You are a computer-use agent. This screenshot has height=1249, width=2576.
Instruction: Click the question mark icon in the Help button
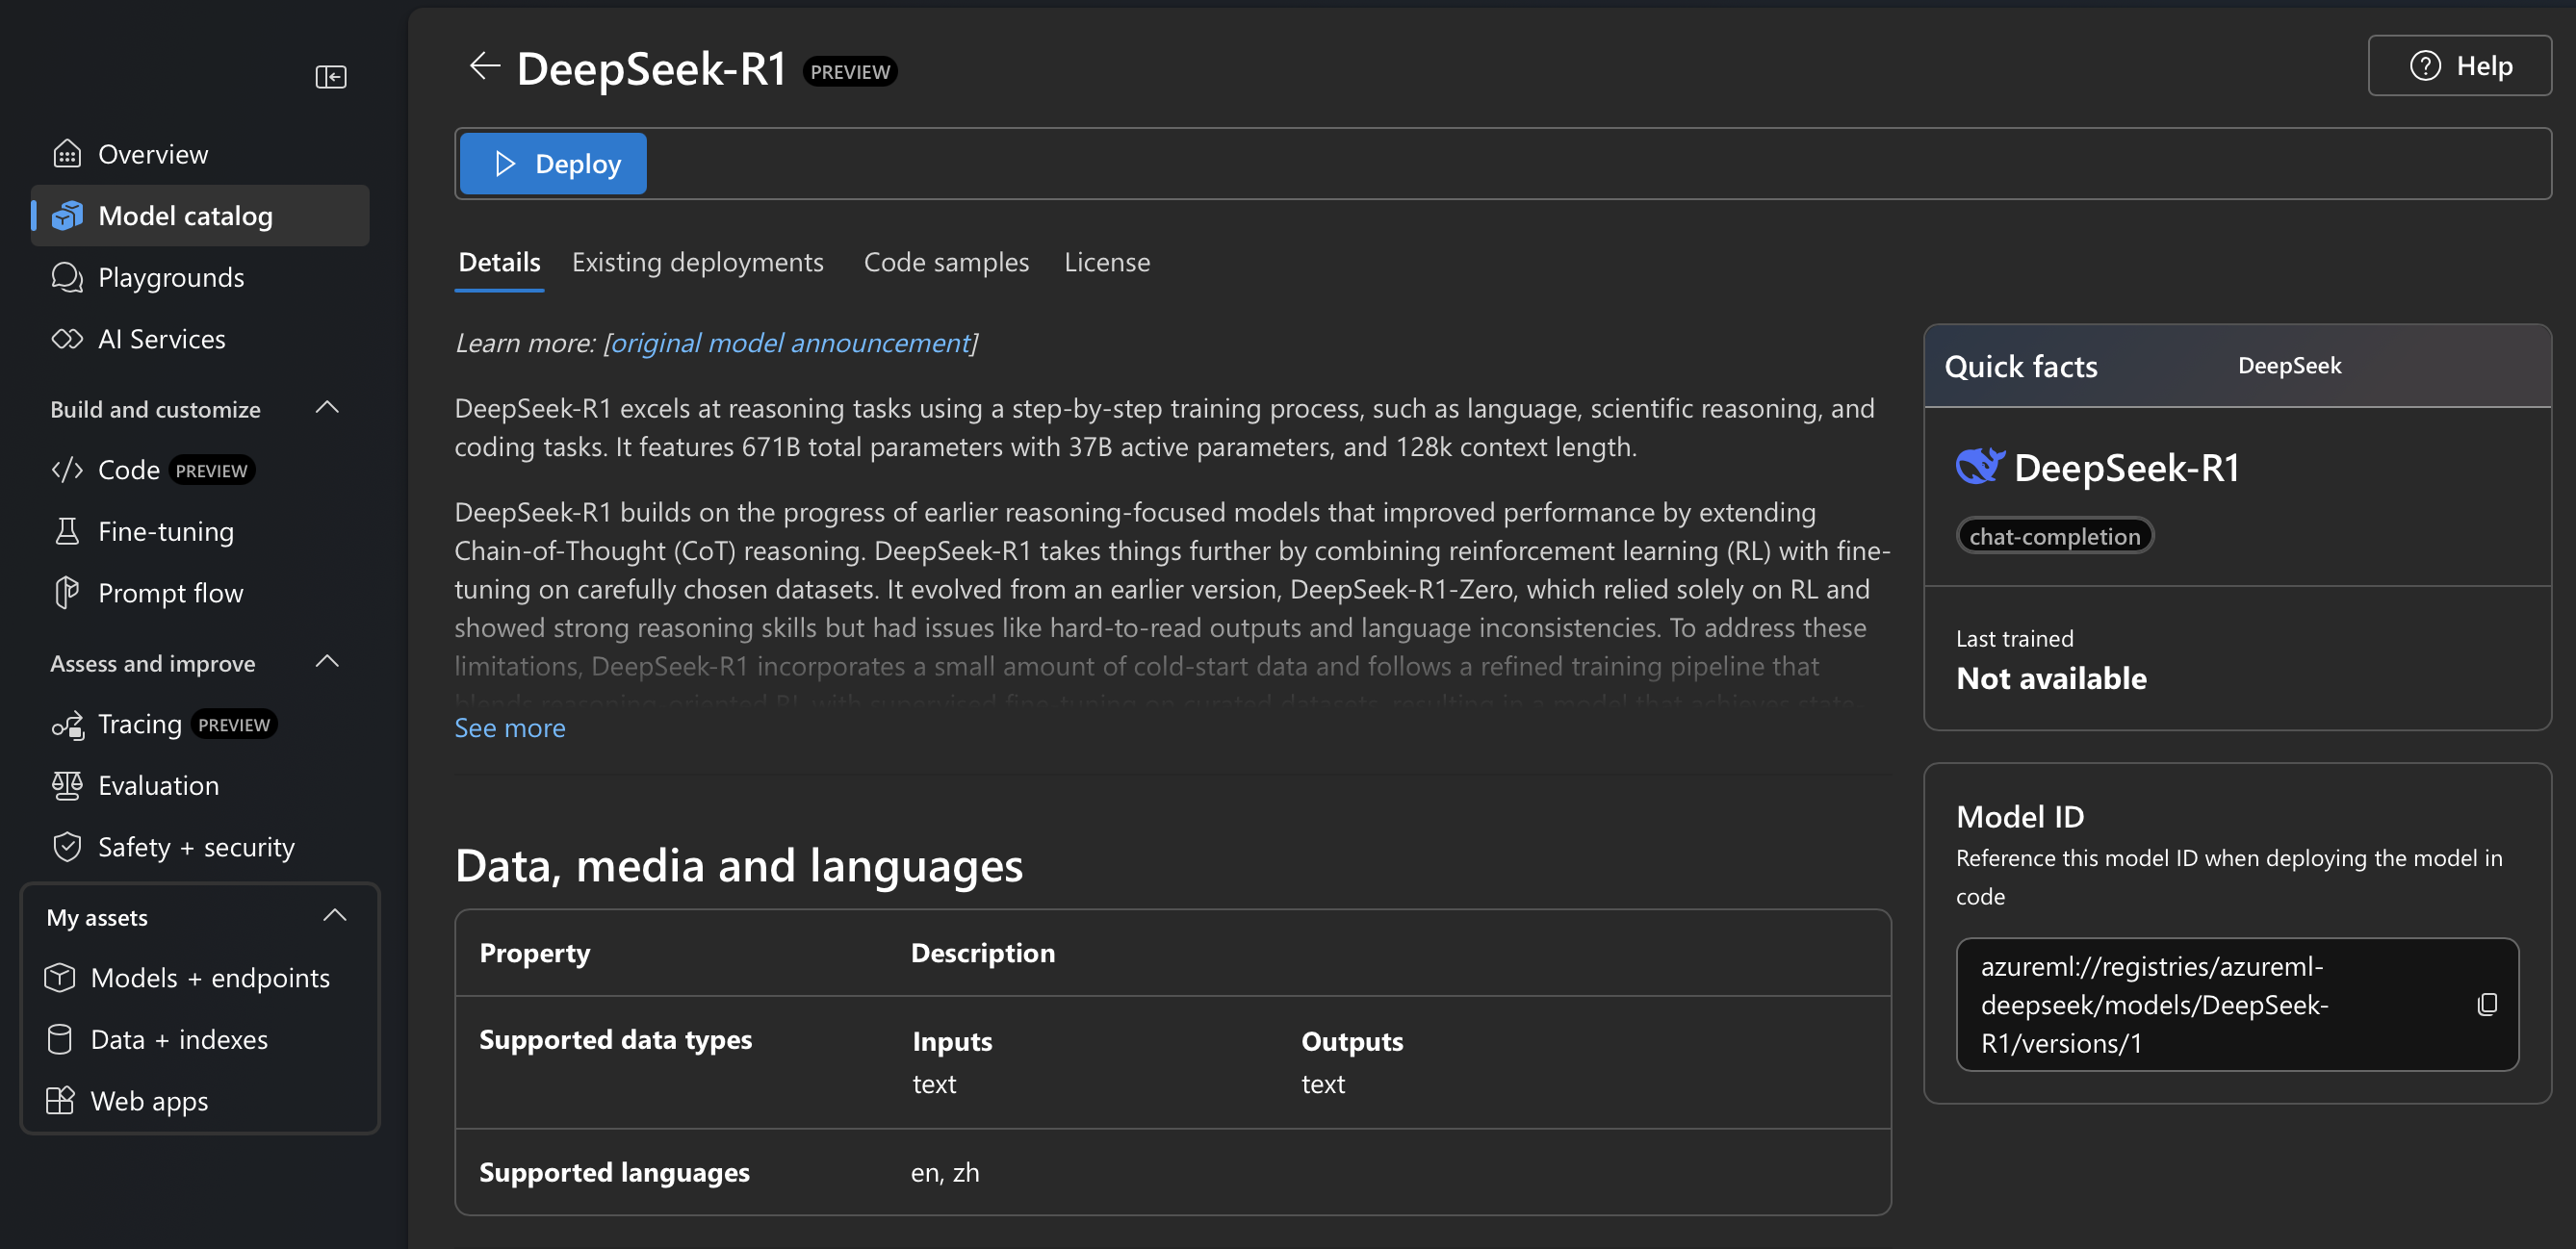(2425, 66)
